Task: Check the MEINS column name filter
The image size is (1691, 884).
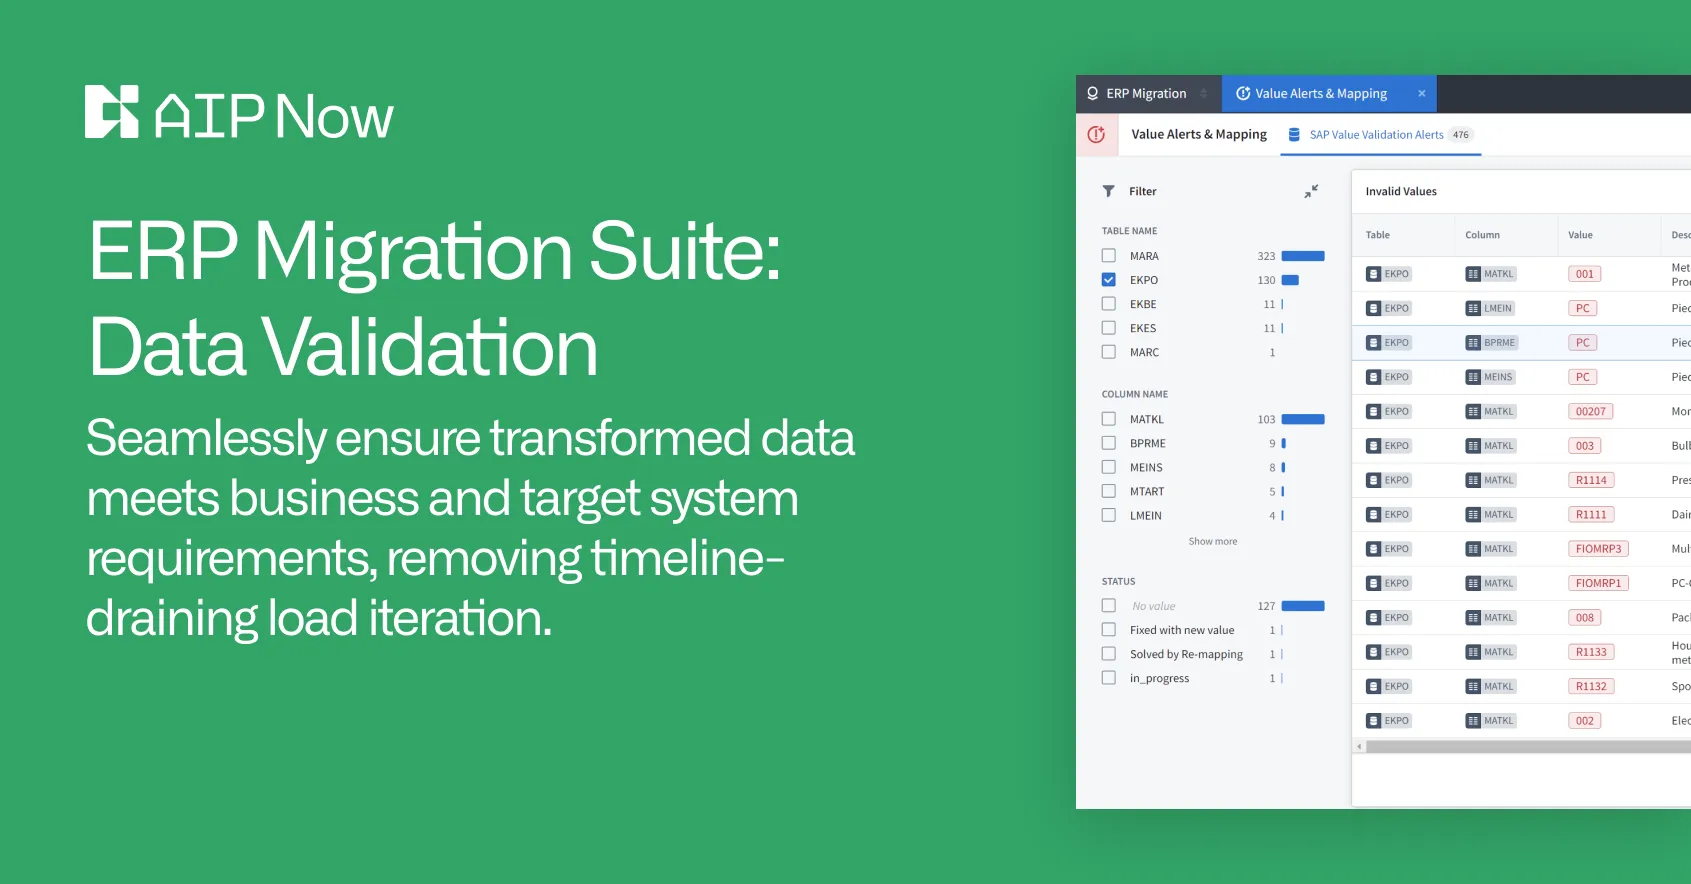Action: [x=1108, y=467]
